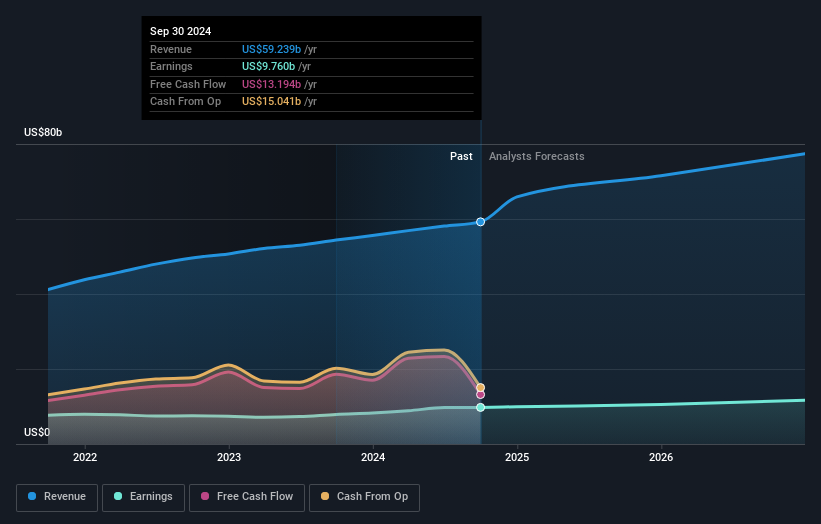Click the Earnings value US$9.760b
The image size is (821, 524).
(x=268, y=66)
